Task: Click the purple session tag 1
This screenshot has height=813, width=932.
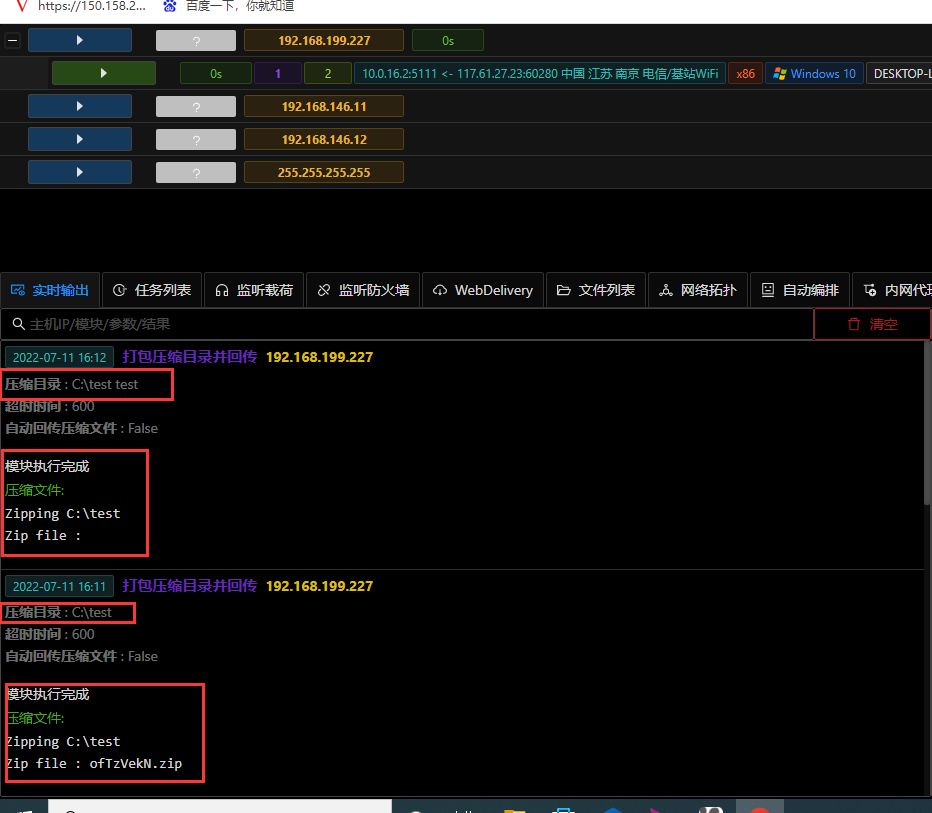Action: coord(278,74)
